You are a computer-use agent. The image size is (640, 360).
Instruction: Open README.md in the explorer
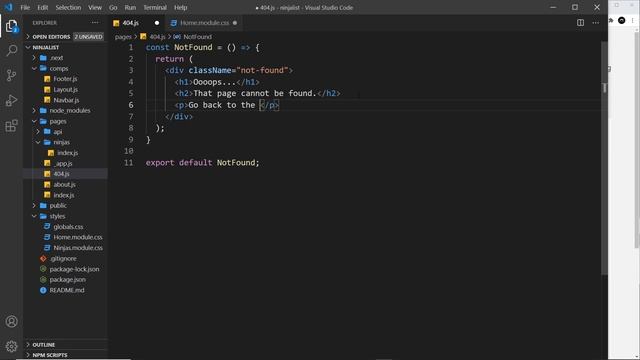tap(65, 290)
